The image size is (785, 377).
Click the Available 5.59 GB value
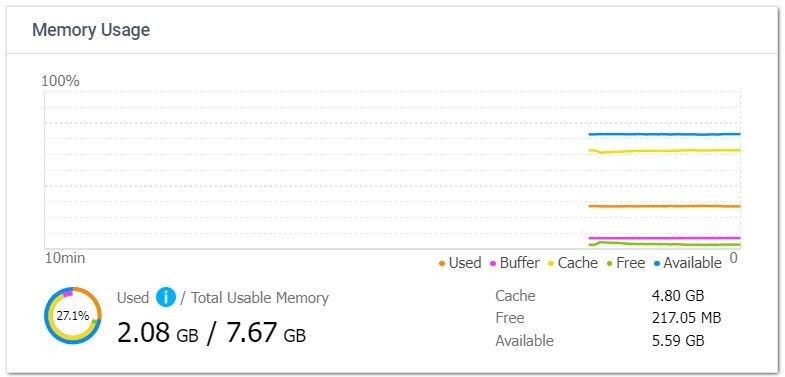678,340
